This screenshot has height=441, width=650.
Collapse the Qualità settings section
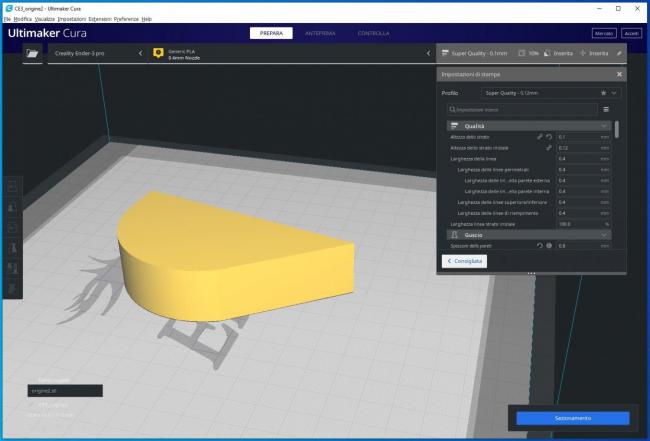604,126
